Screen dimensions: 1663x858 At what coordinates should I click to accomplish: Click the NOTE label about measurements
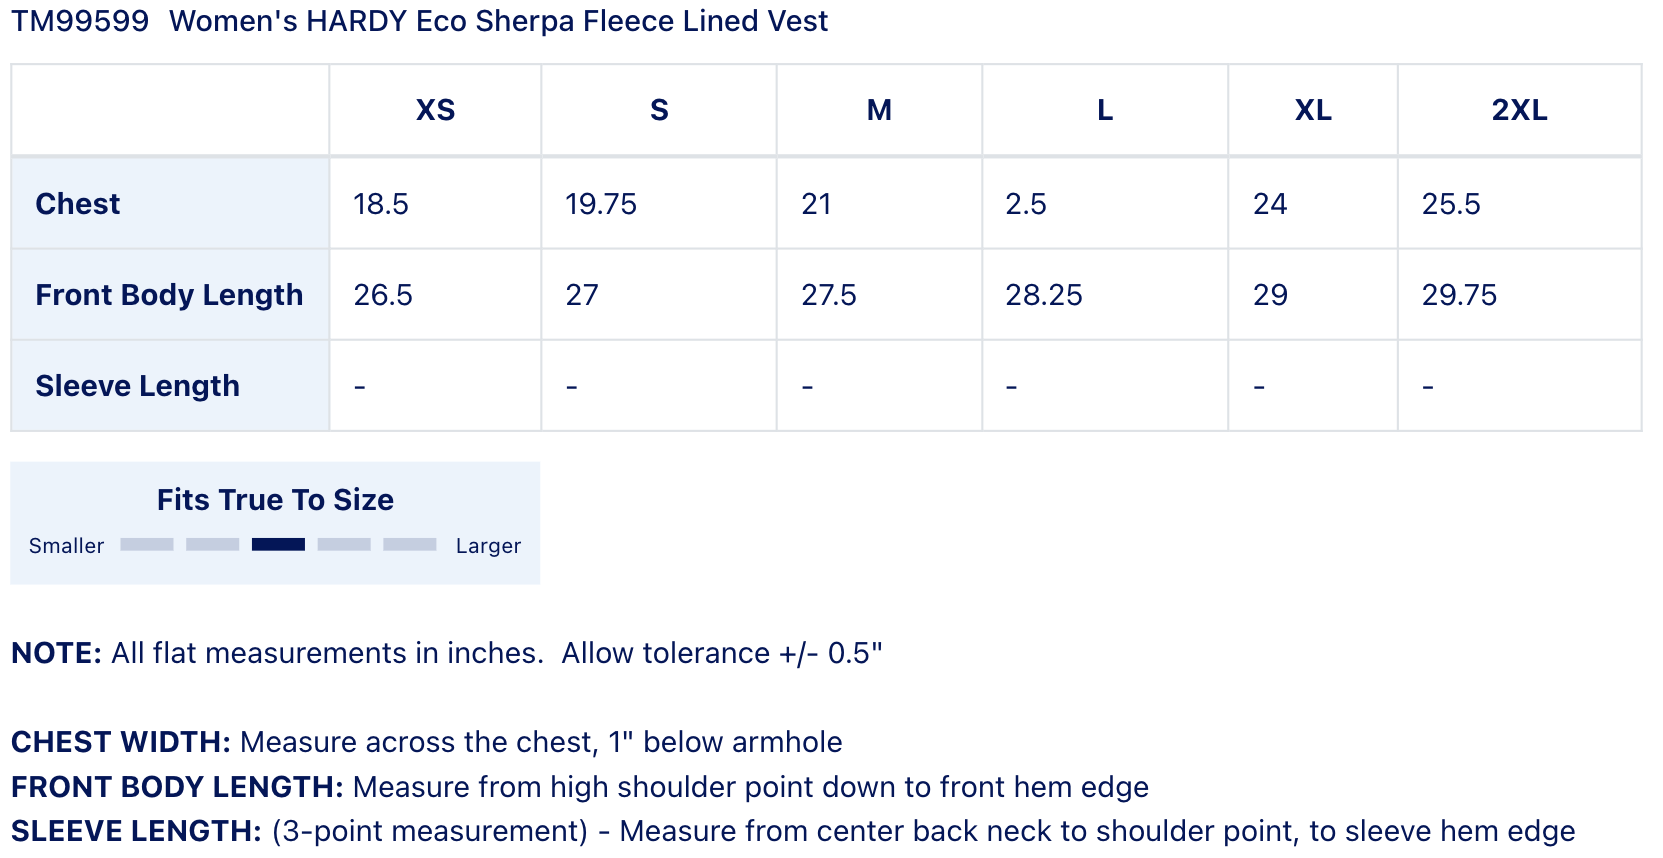pos(56,653)
